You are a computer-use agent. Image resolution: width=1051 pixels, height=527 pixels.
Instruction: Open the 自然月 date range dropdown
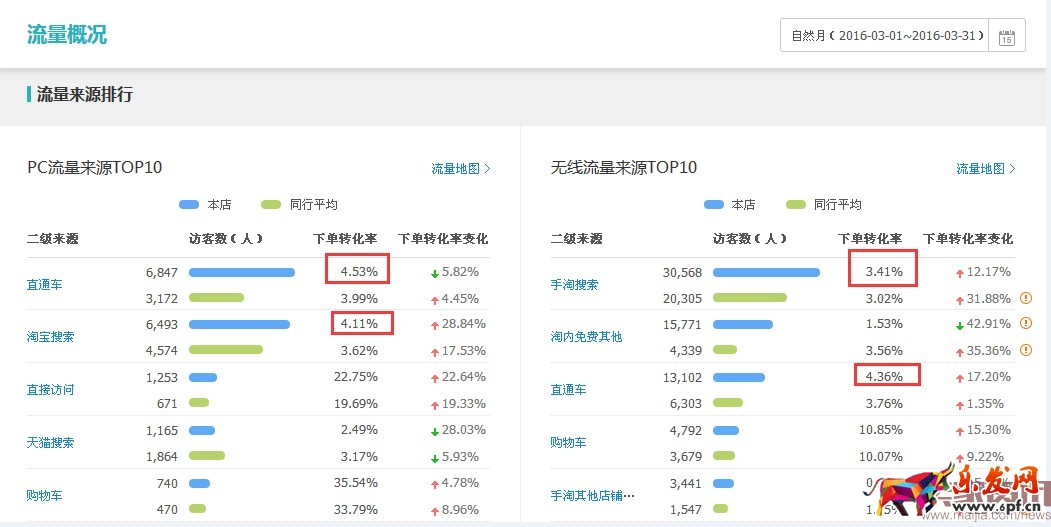885,36
